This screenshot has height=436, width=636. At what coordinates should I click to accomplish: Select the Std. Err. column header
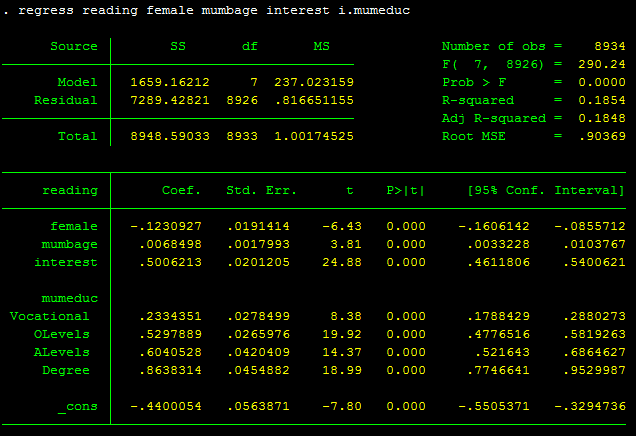point(262,190)
